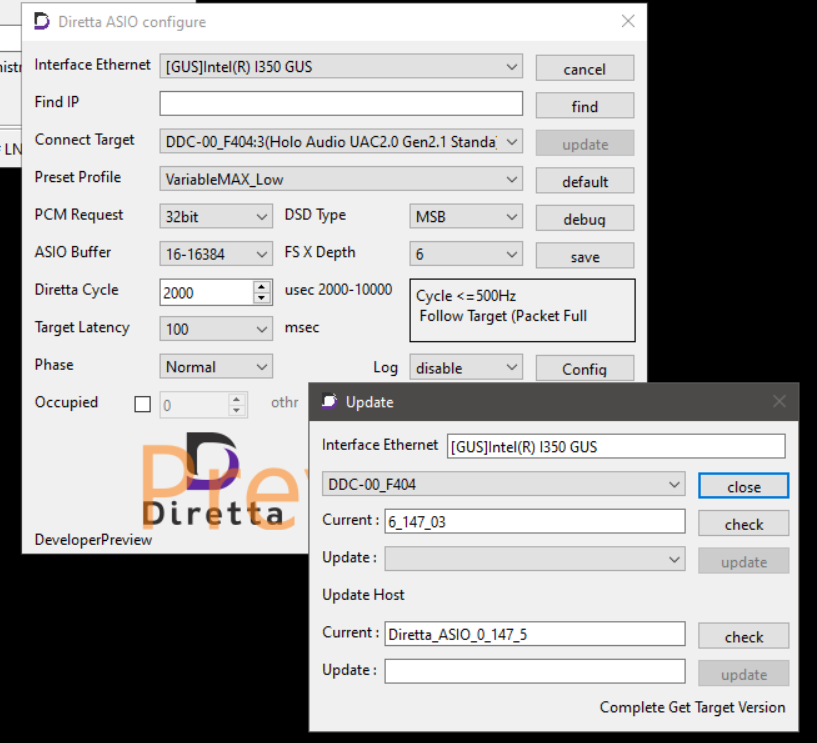Toggle the Occupied checkbox
Screen dimensions: 817x743
coord(142,404)
